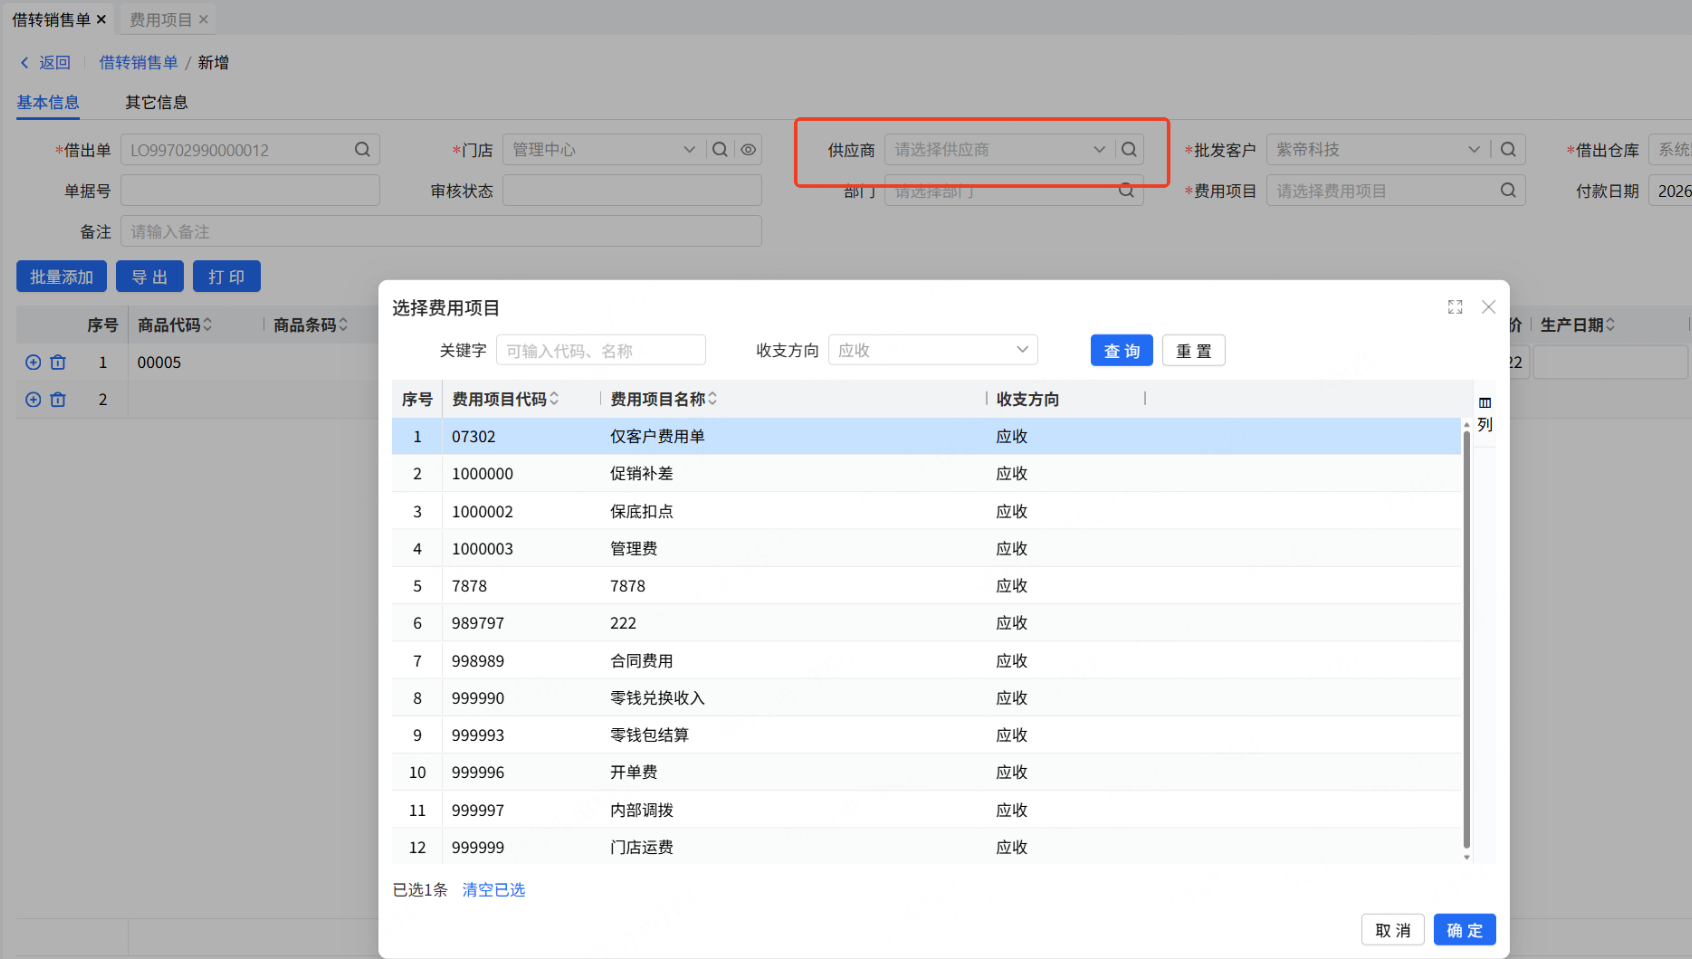Viewport: 1692px width, 959px height.
Task: Open the column settings 列 icon
Action: pyautogui.click(x=1485, y=414)
